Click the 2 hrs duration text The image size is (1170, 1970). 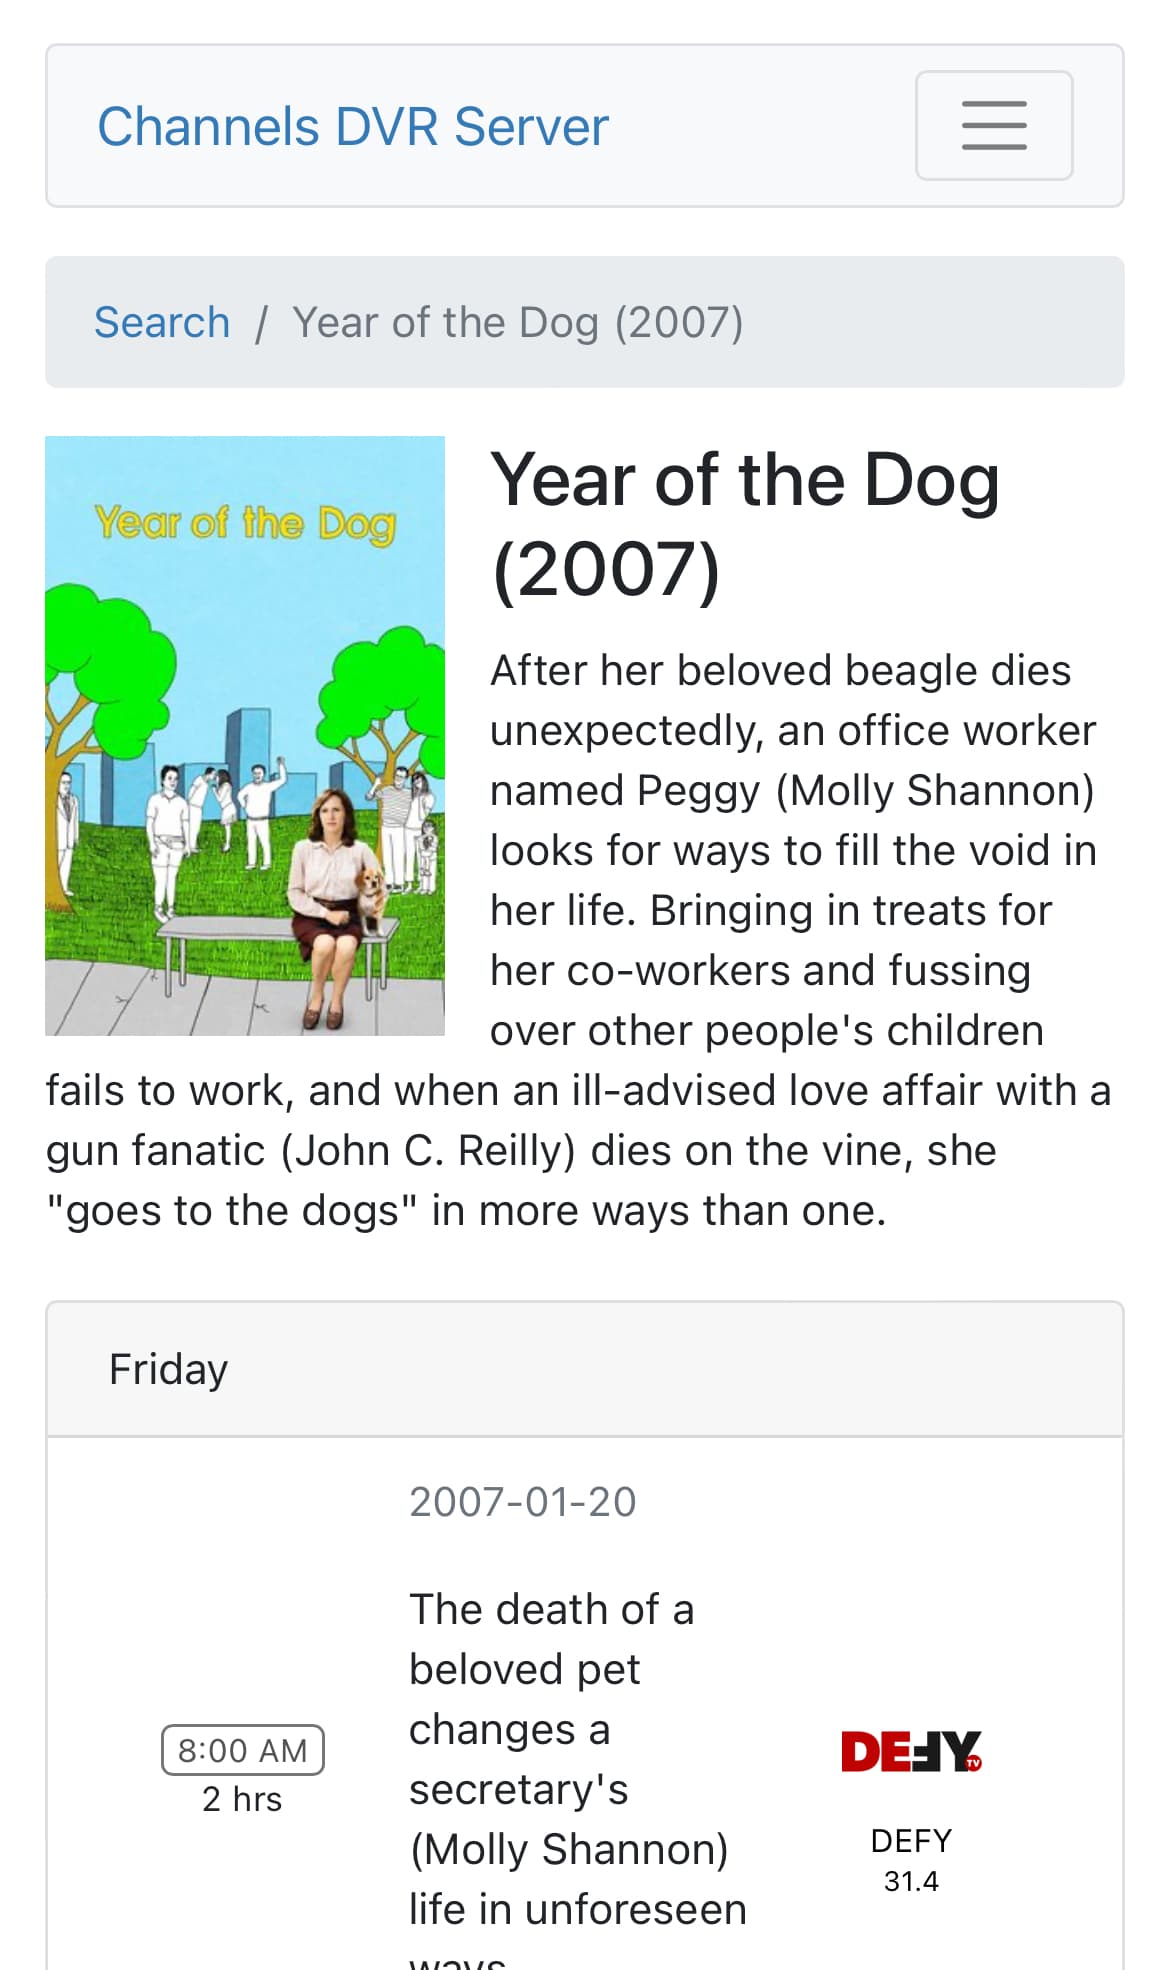point(242,1799)
